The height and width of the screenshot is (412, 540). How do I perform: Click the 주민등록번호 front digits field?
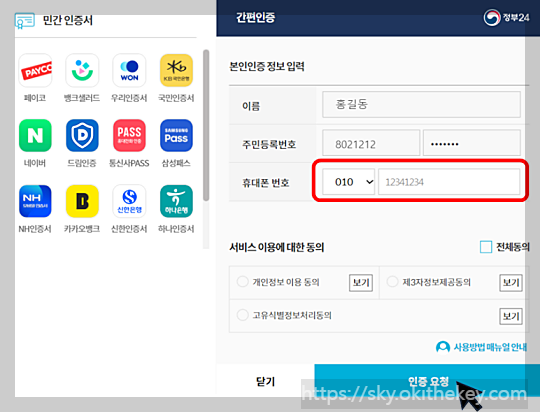pos(371,143)
